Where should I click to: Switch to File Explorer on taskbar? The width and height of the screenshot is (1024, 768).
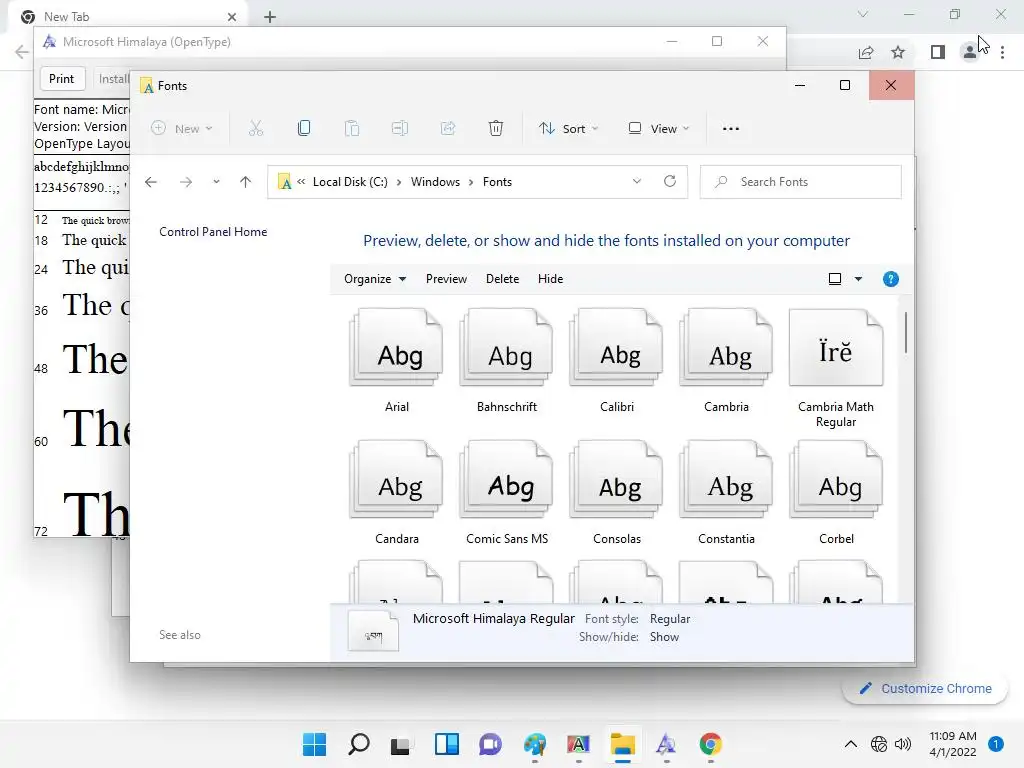pos(623,744)
